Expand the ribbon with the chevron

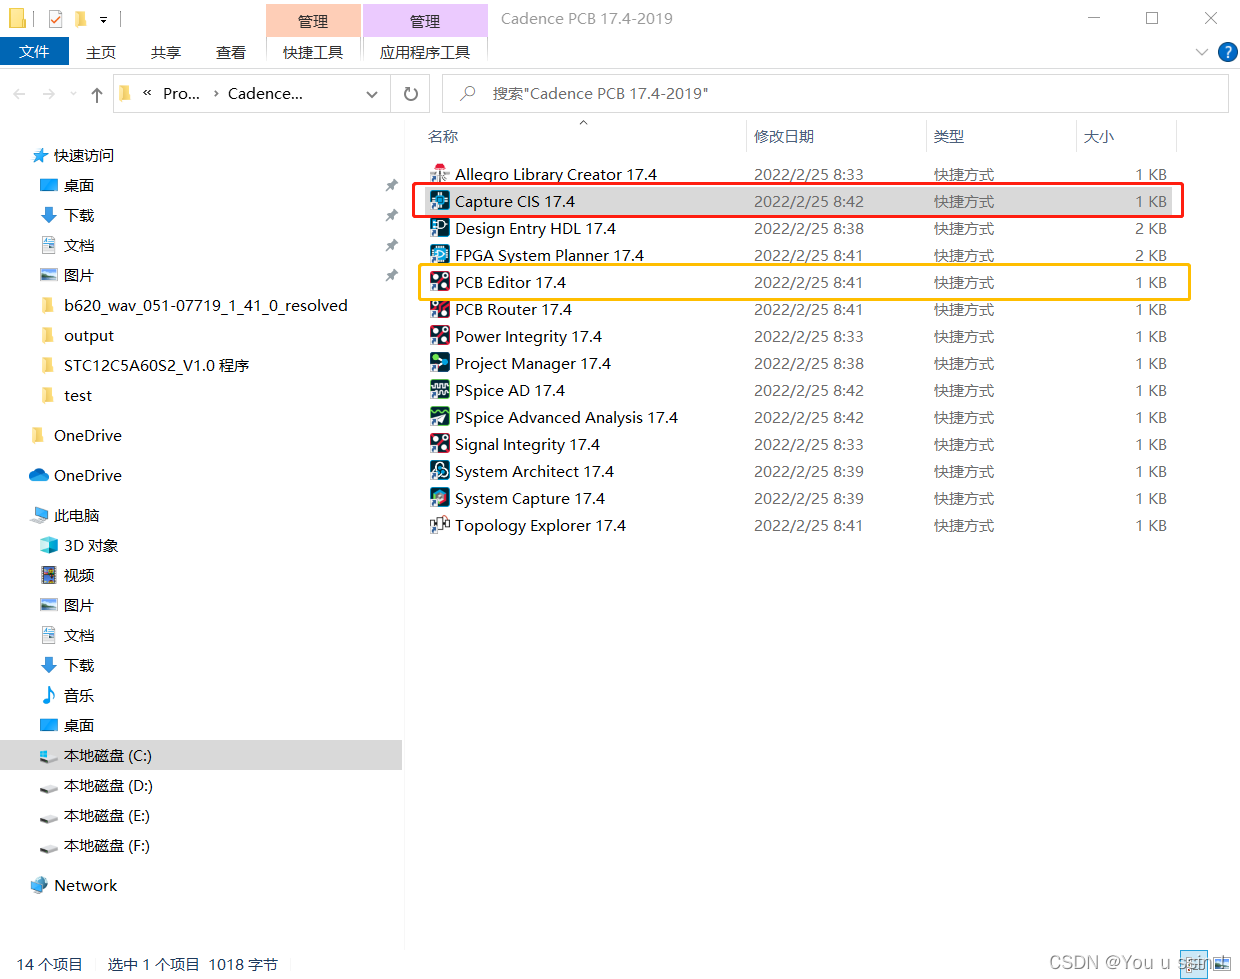pos(1202,52)
